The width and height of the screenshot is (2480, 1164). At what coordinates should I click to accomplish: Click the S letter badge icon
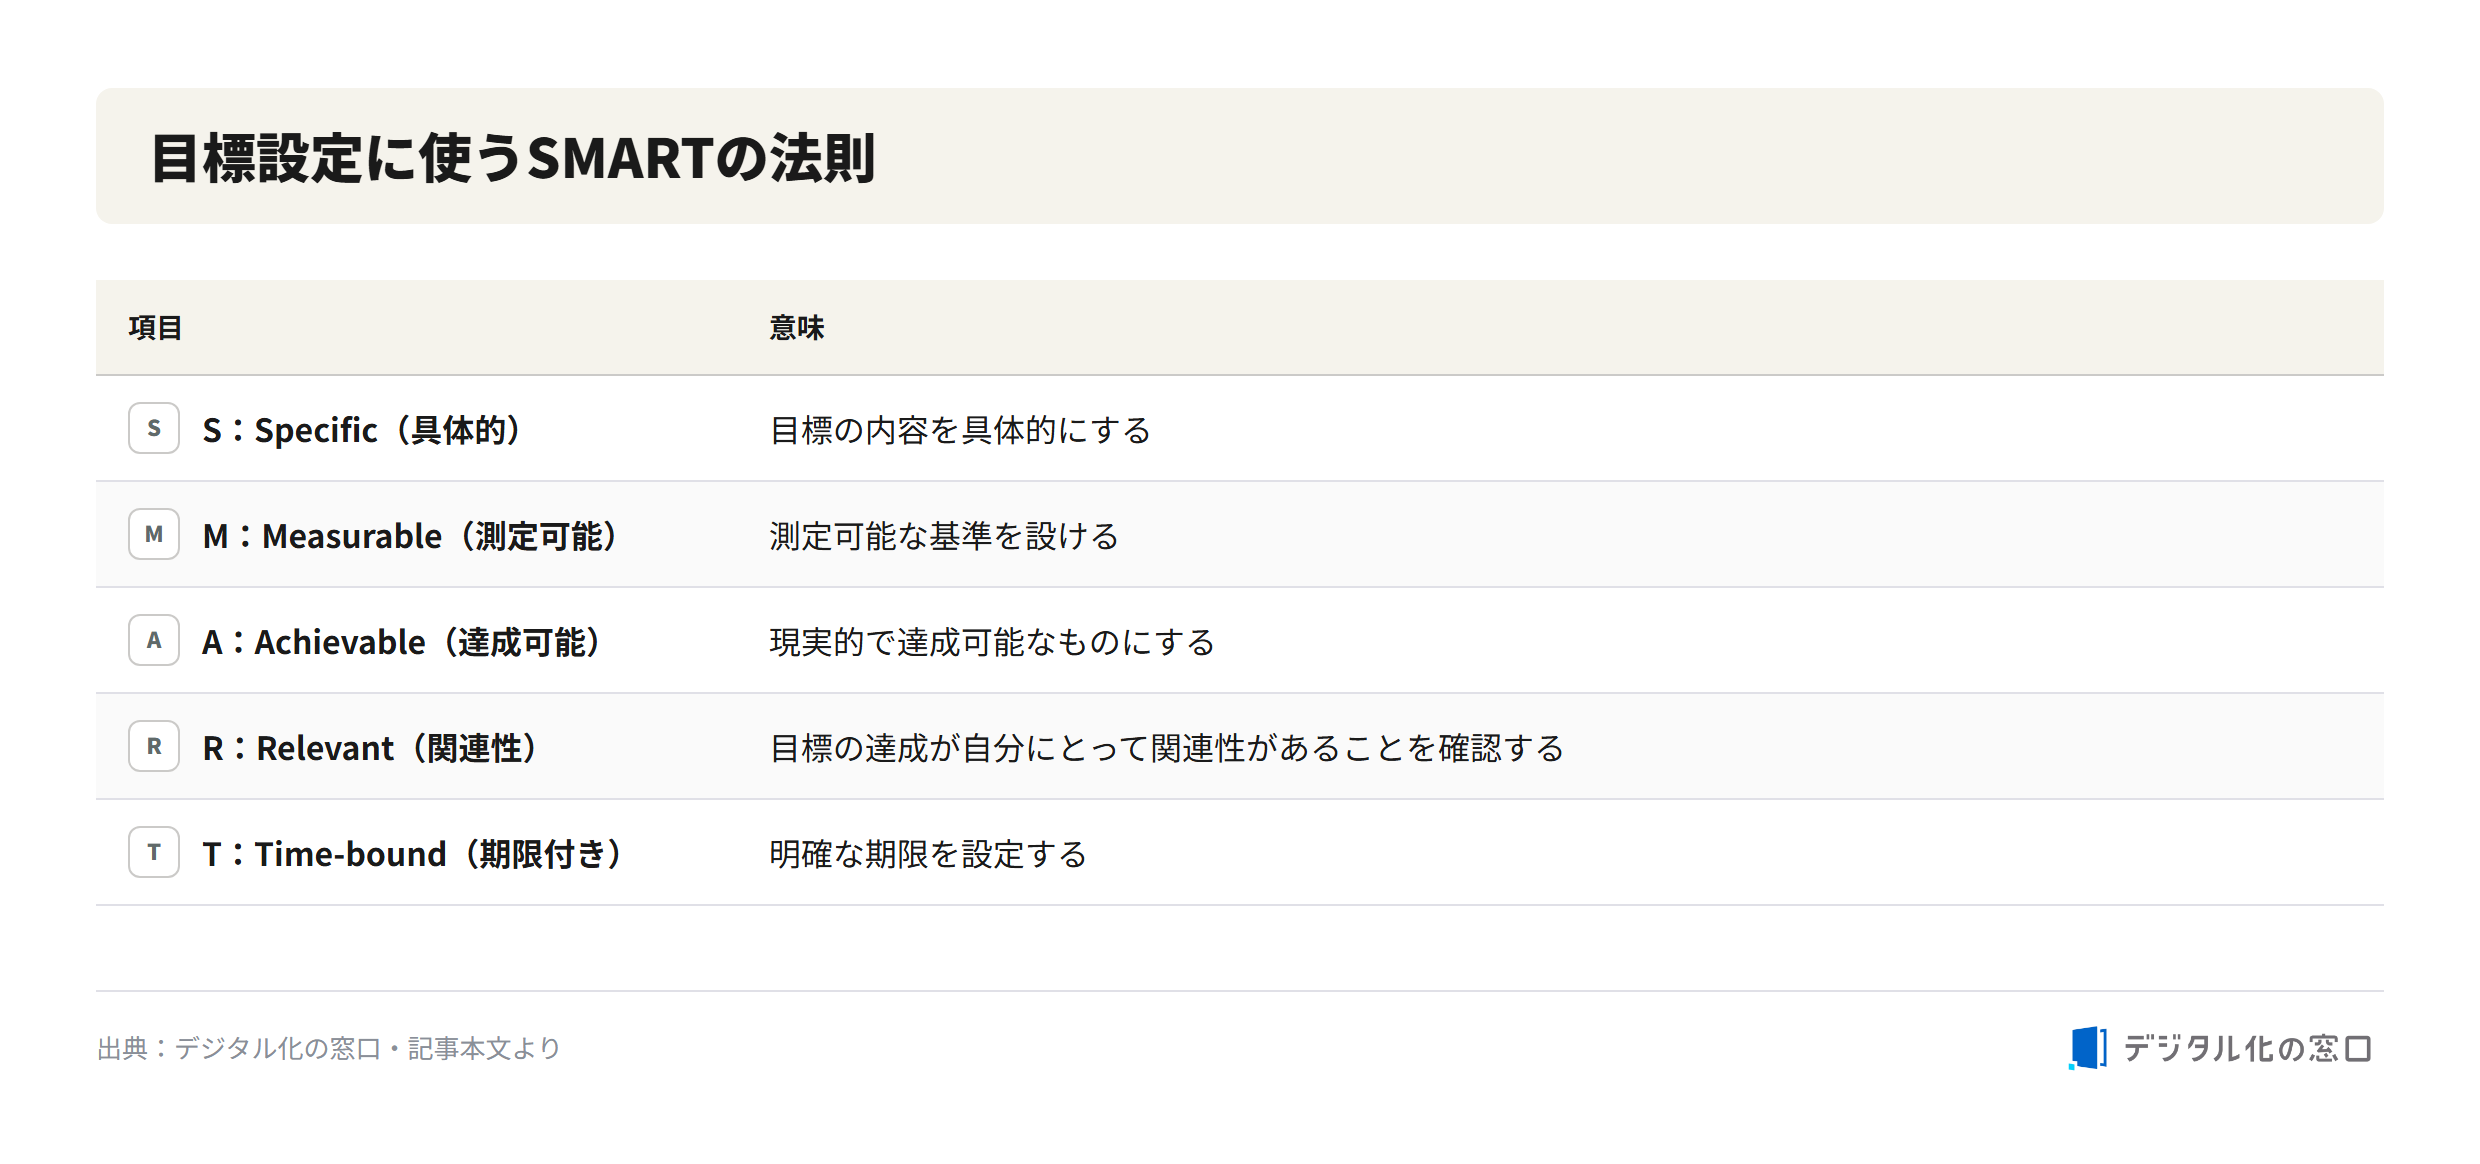(154, 428)
